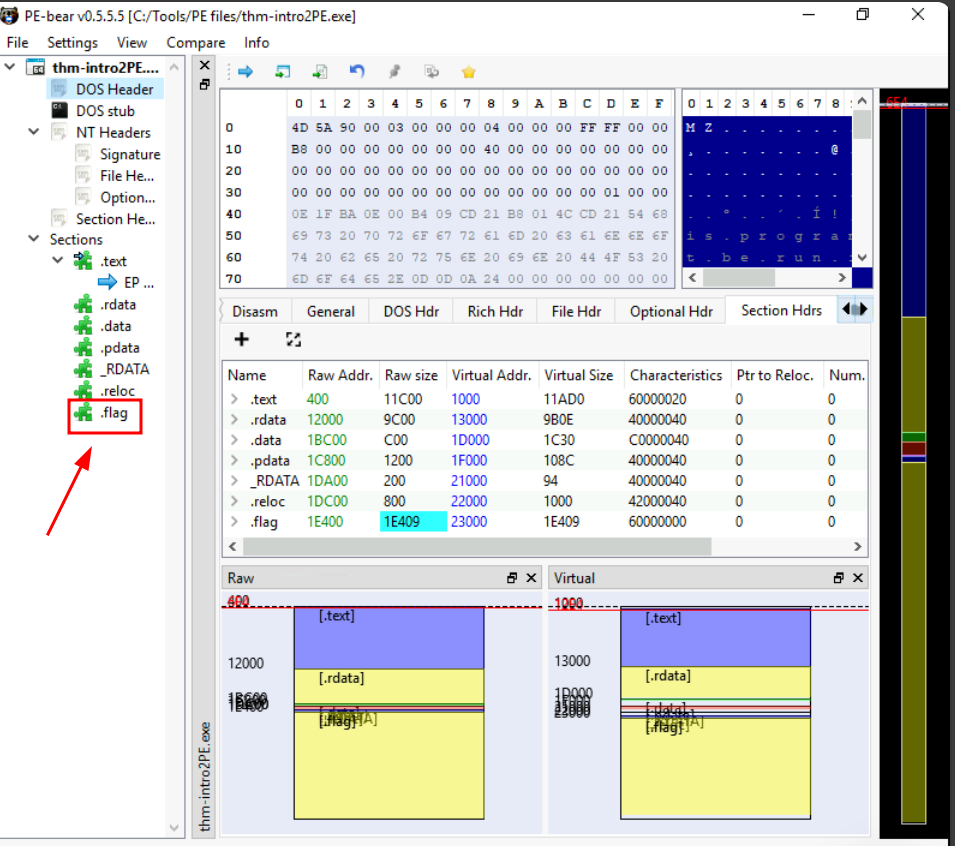
Task: Expand the .text row in section table
Action: [234, 399]
